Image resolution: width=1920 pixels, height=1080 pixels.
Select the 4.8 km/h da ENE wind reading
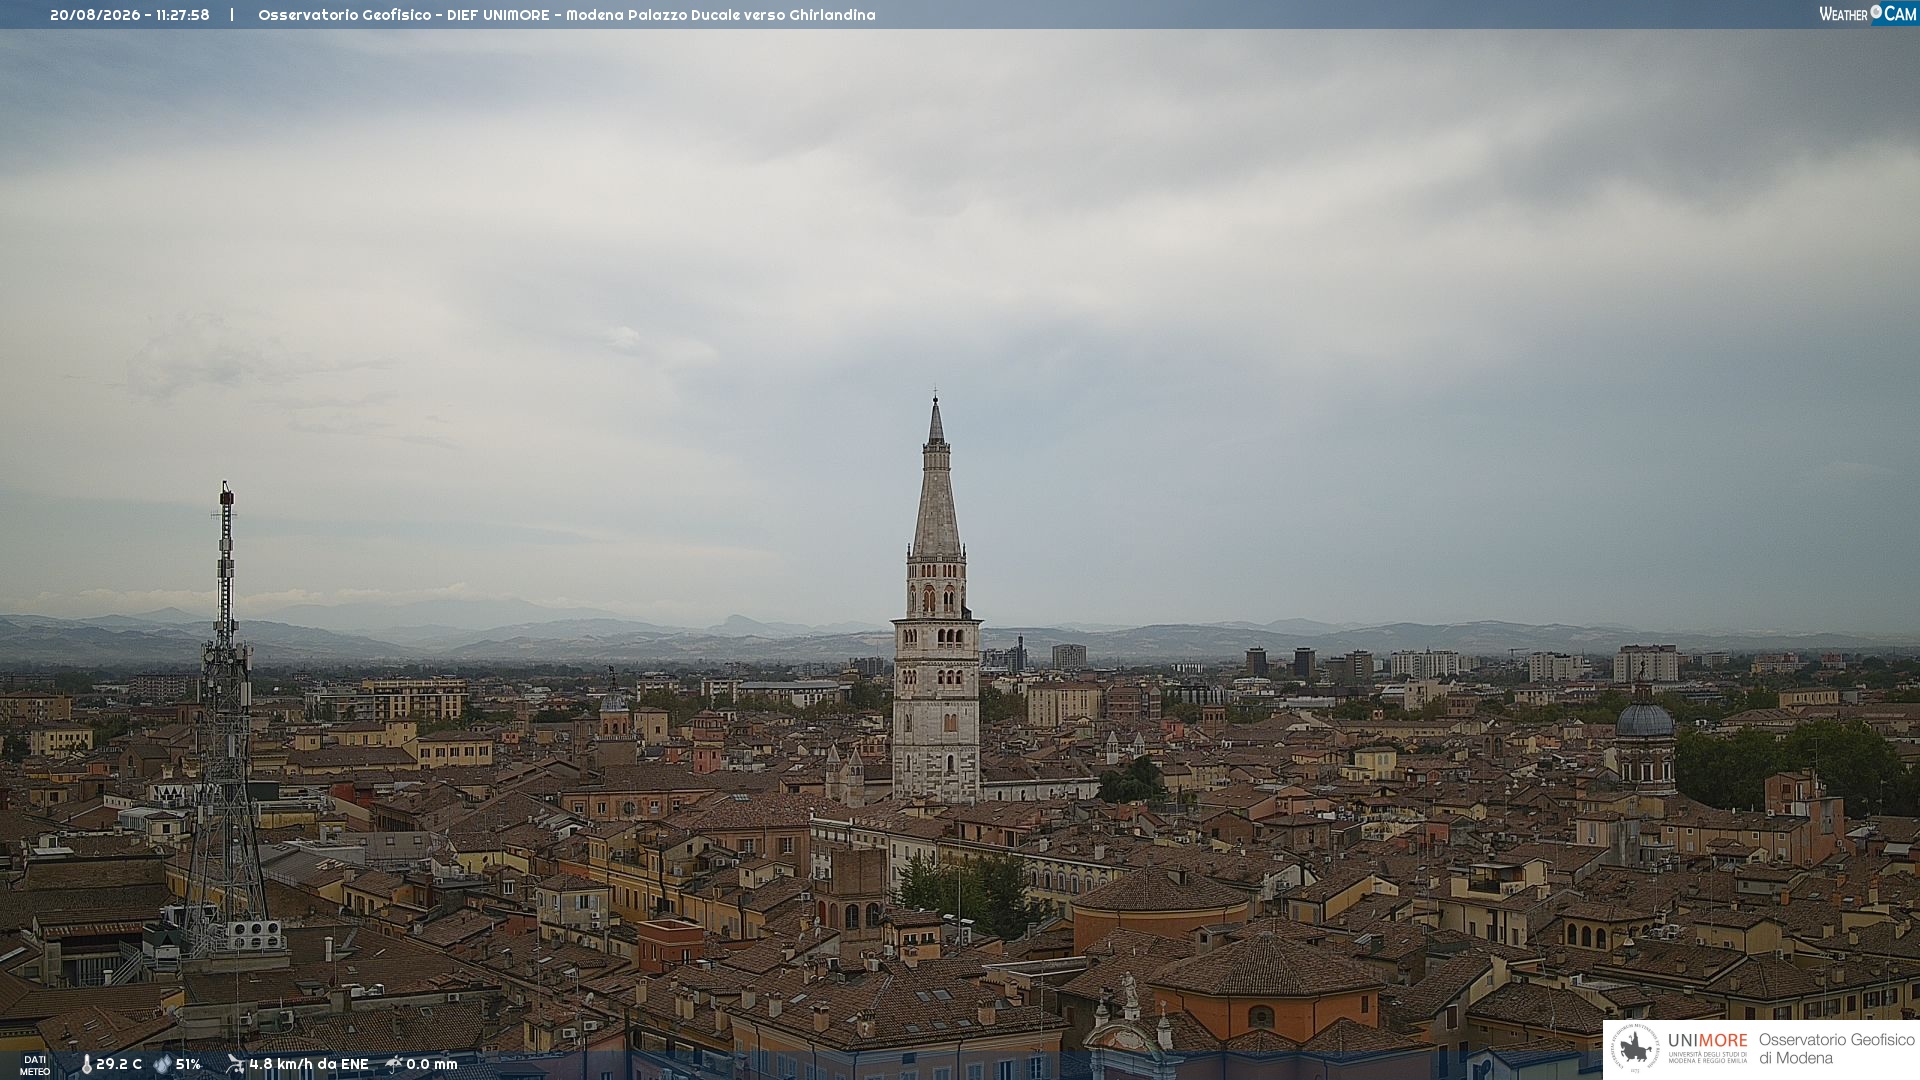(309, 1064)
